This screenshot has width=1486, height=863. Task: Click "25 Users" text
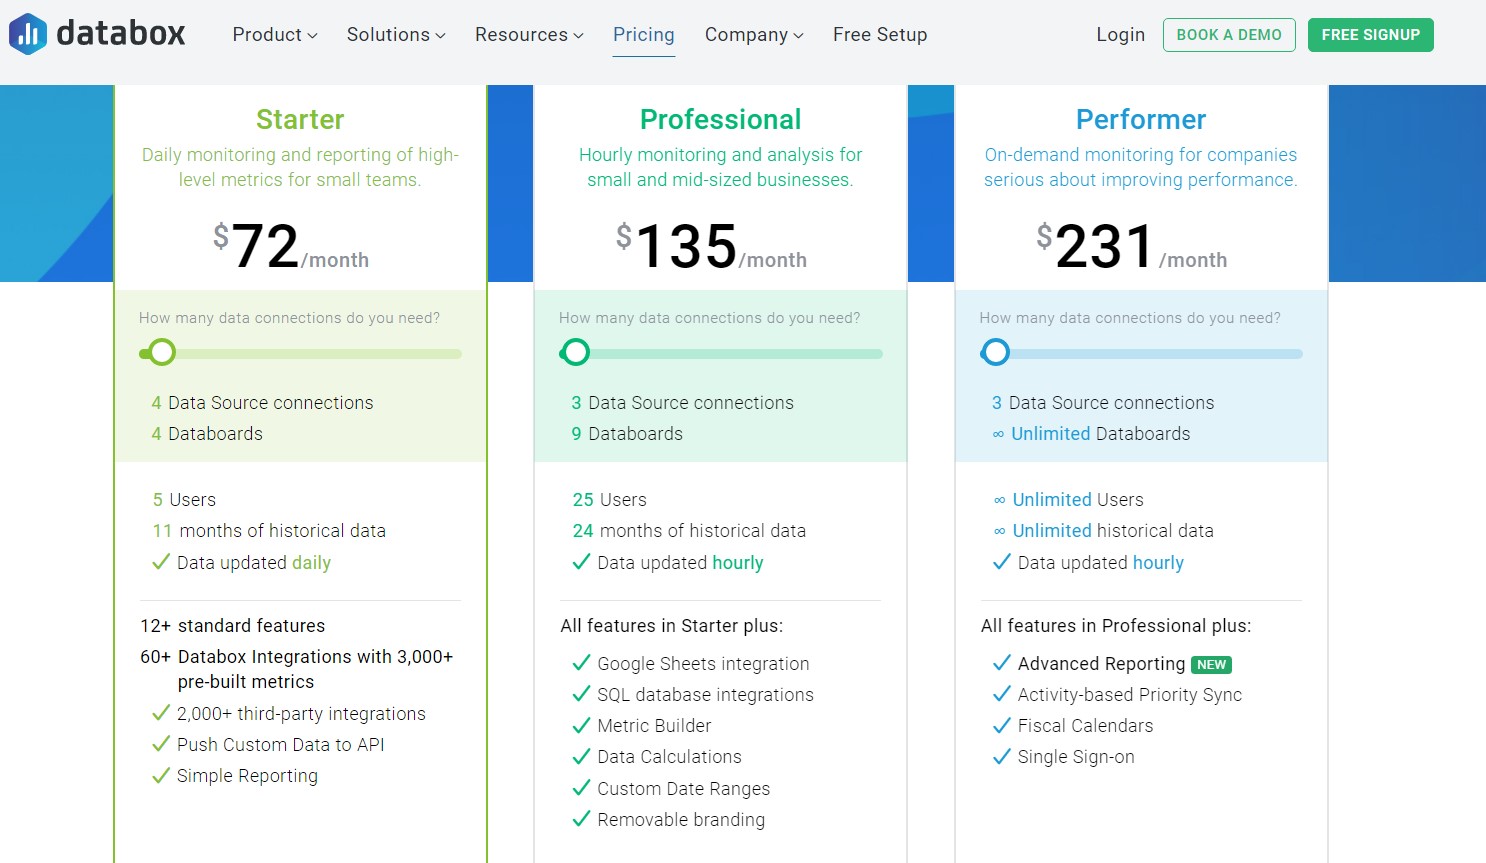(x=609, y=500)
